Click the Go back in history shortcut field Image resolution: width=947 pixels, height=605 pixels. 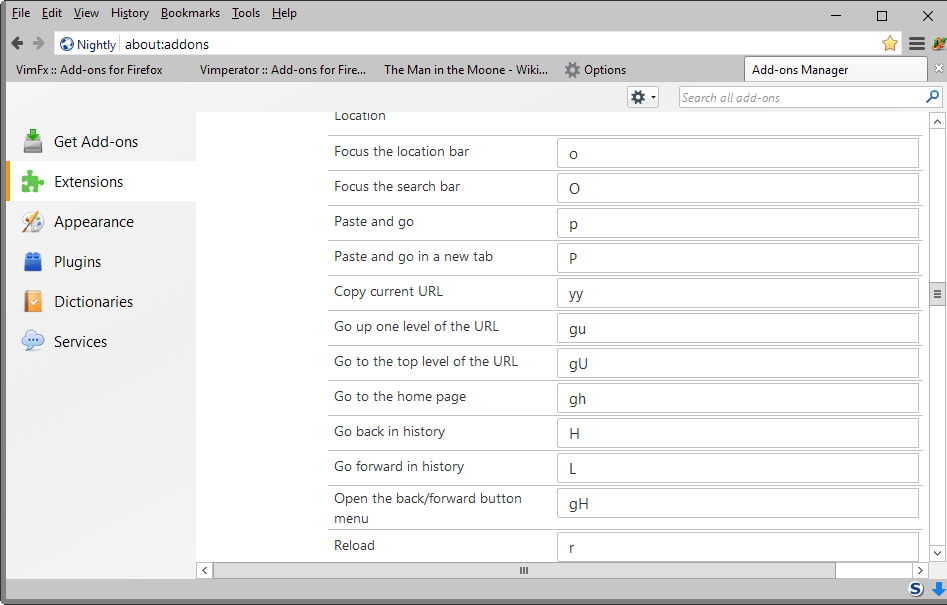pyautogui.click(x=737, y=434)
